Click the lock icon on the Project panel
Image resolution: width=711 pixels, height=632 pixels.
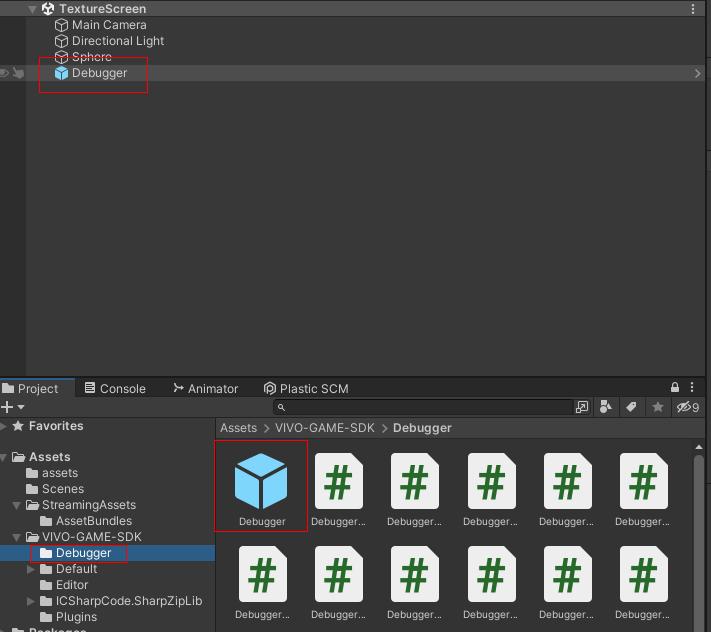click(x=675, y=388)
